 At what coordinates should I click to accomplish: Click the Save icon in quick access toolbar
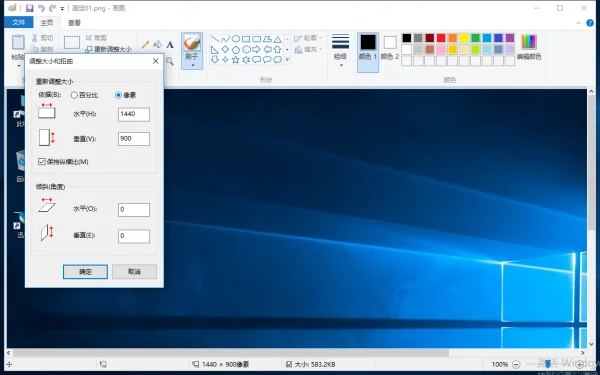pos(29,8)
